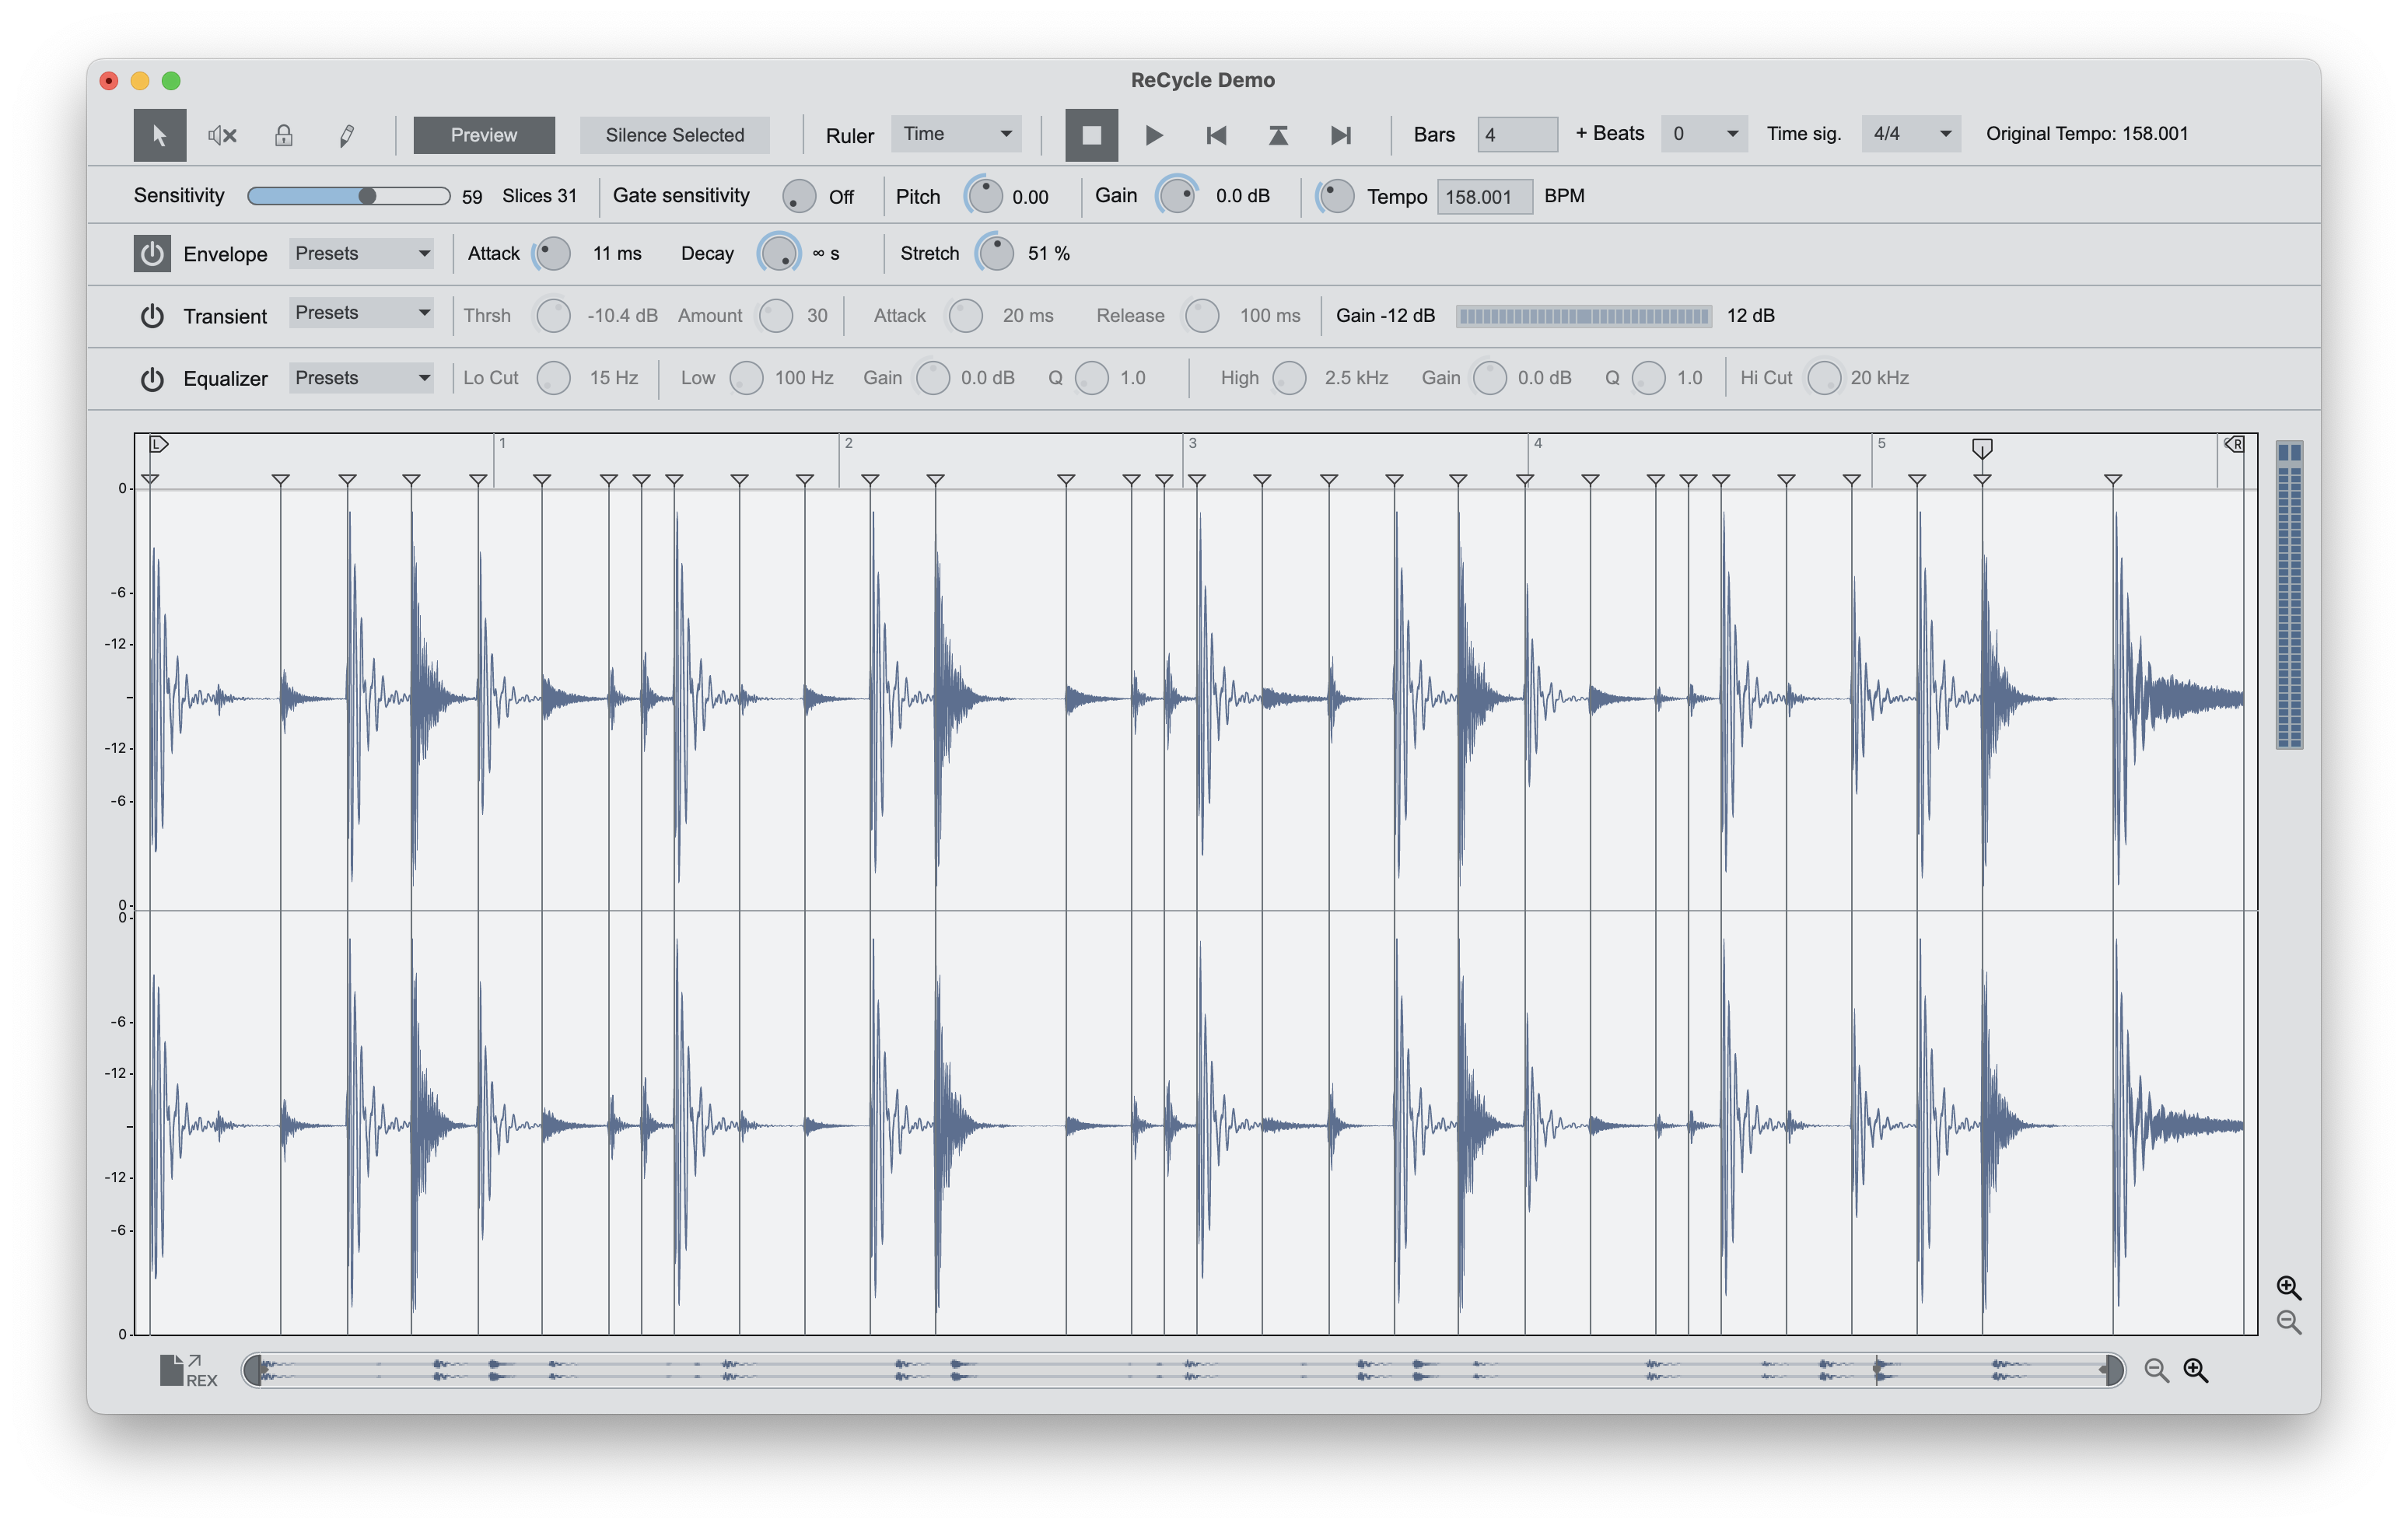Click the Envelope Decay knob
This screenshot has height=1529, width=2408.
779,254
